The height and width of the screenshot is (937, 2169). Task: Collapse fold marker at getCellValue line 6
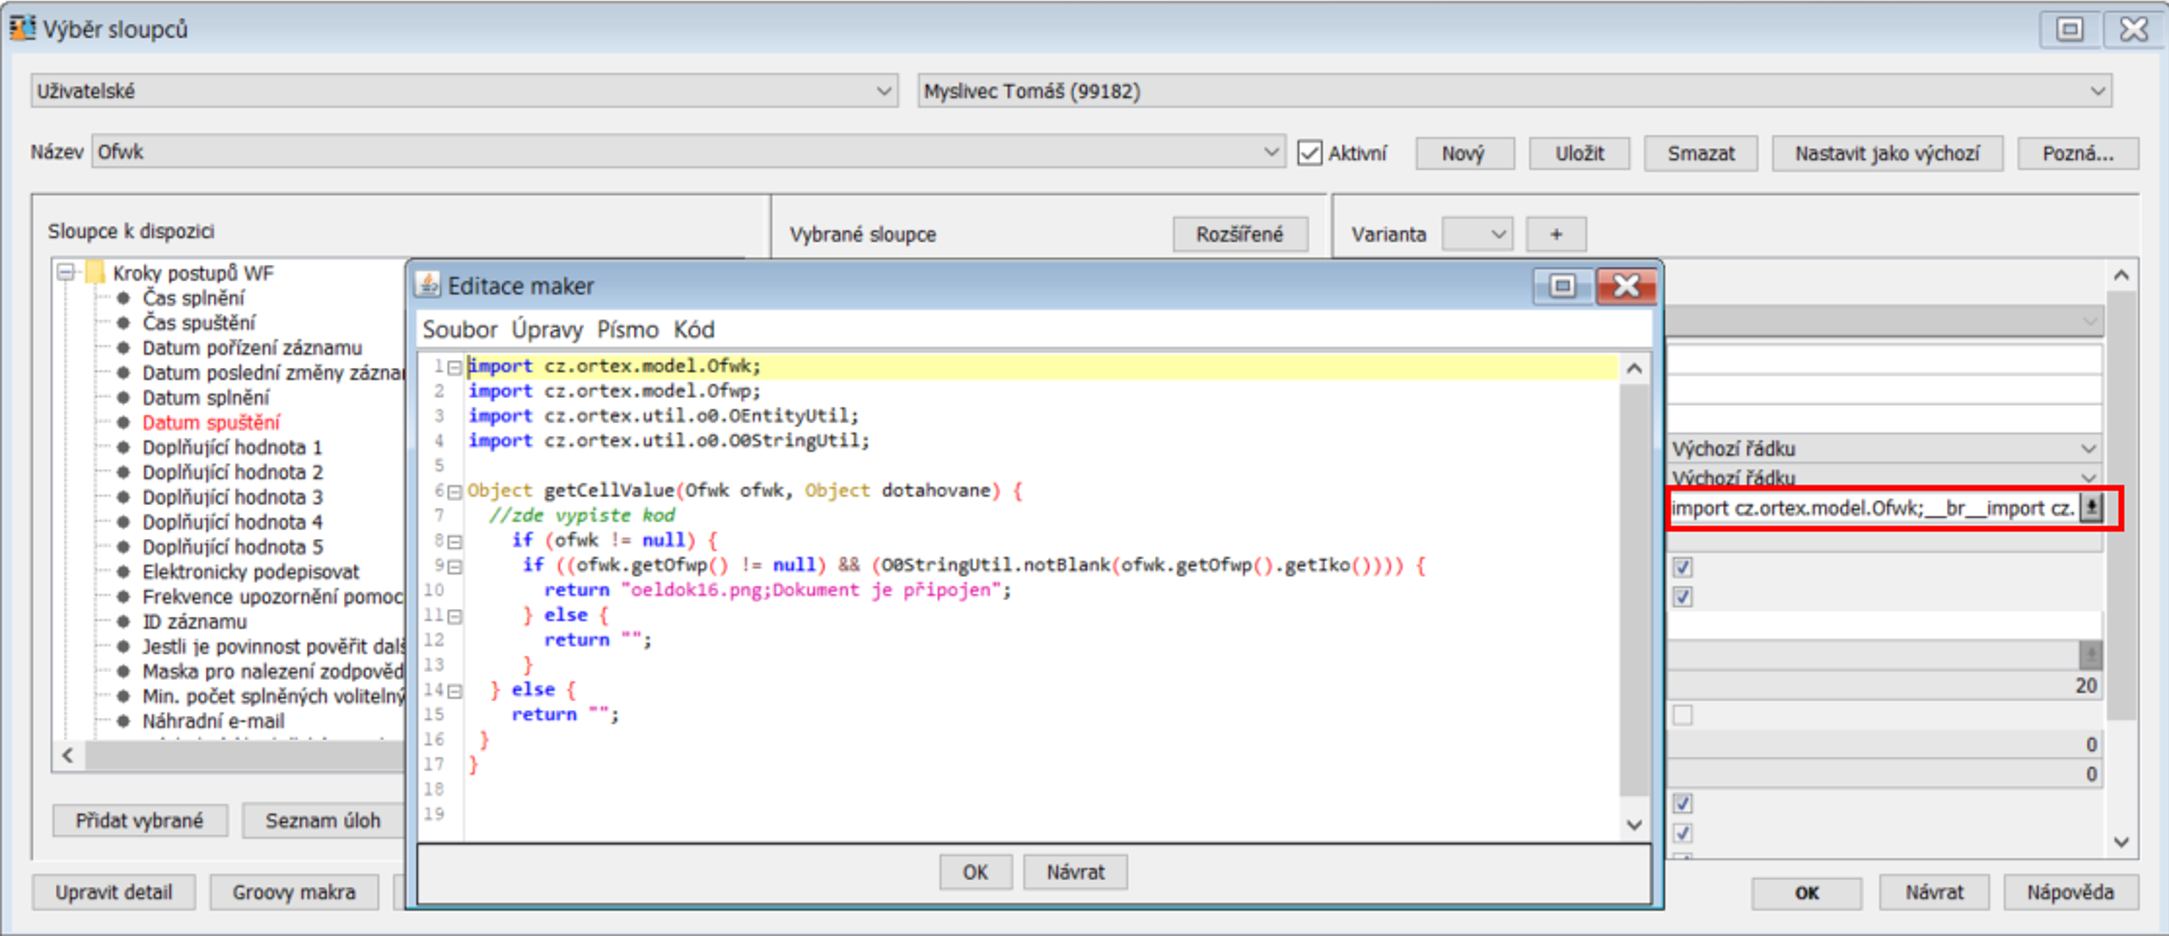click(455, 492)
